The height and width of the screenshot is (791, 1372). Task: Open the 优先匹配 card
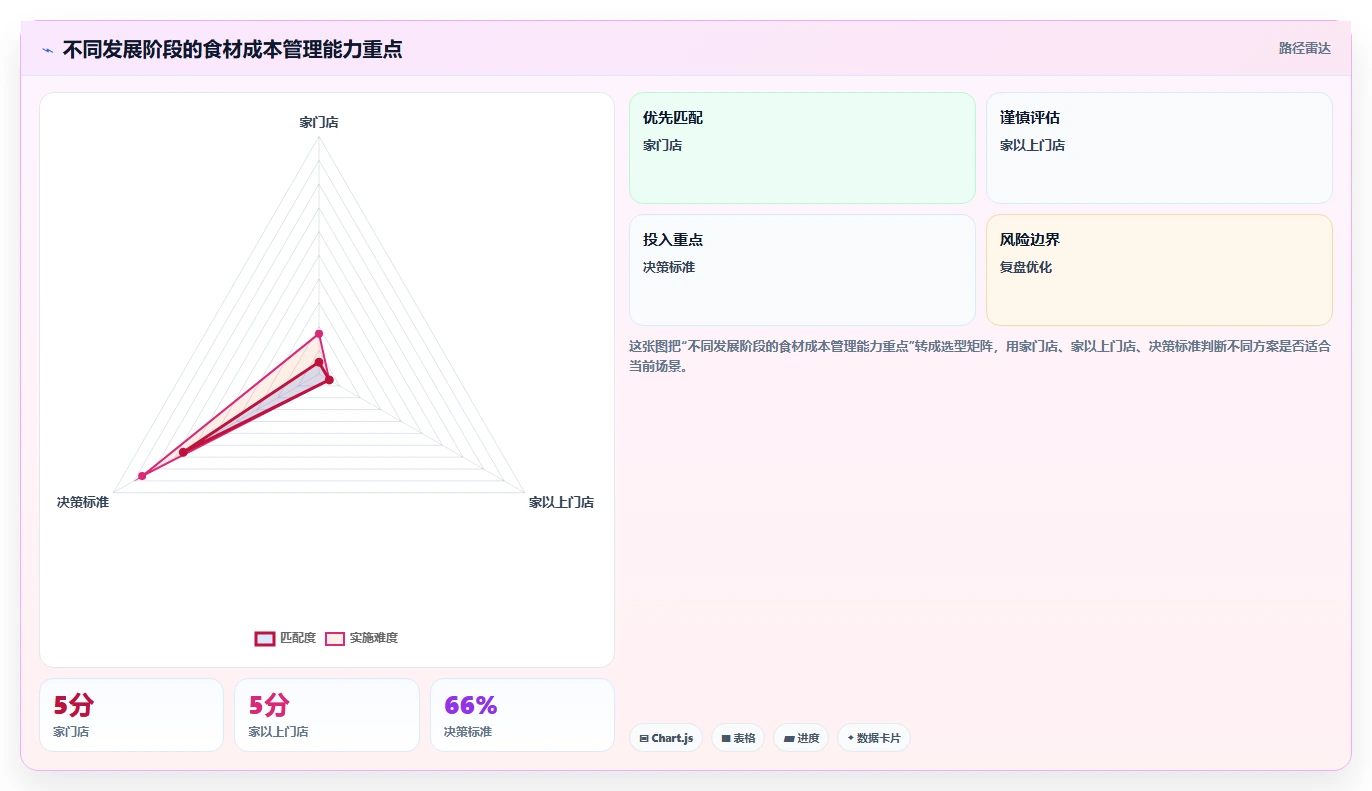click(802, 148)
